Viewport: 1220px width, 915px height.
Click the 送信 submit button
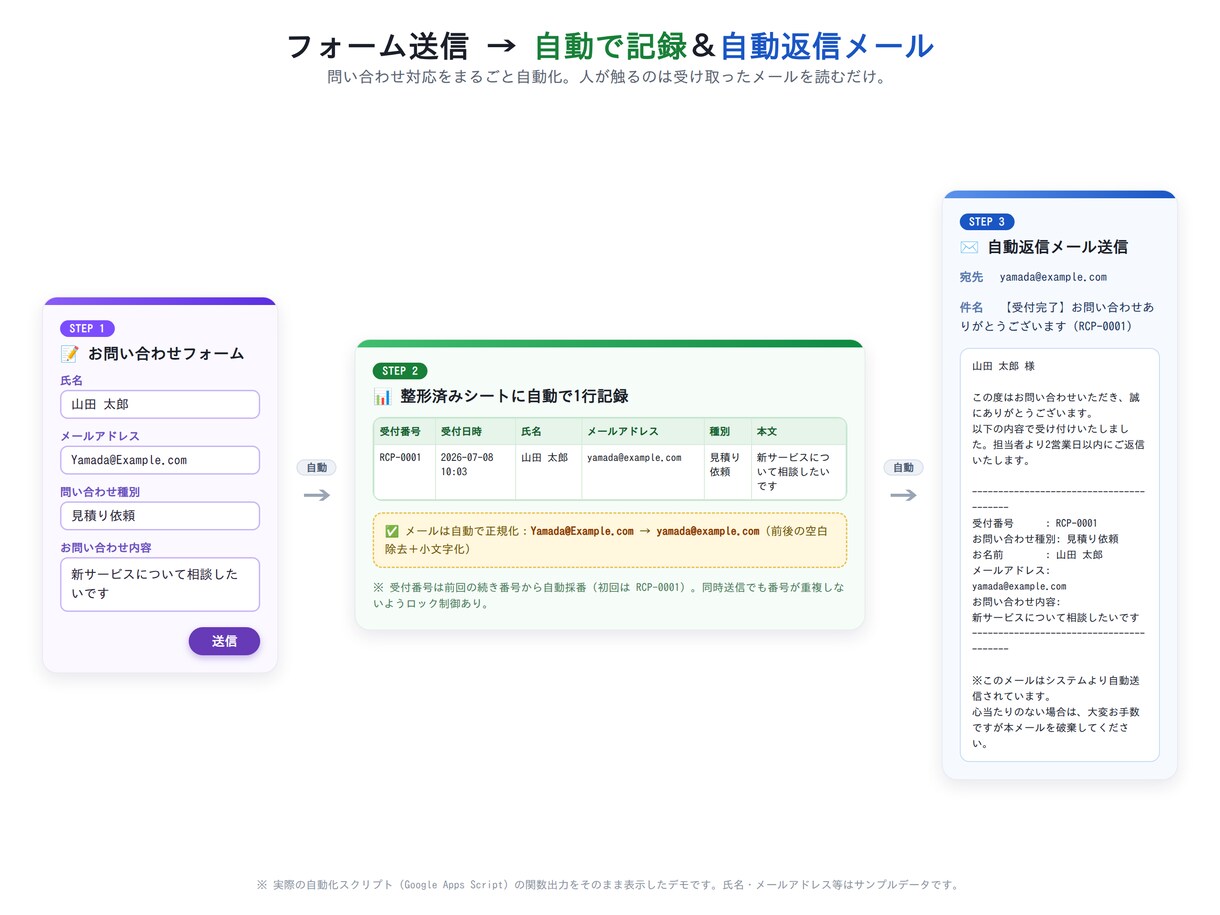[224, 641]
